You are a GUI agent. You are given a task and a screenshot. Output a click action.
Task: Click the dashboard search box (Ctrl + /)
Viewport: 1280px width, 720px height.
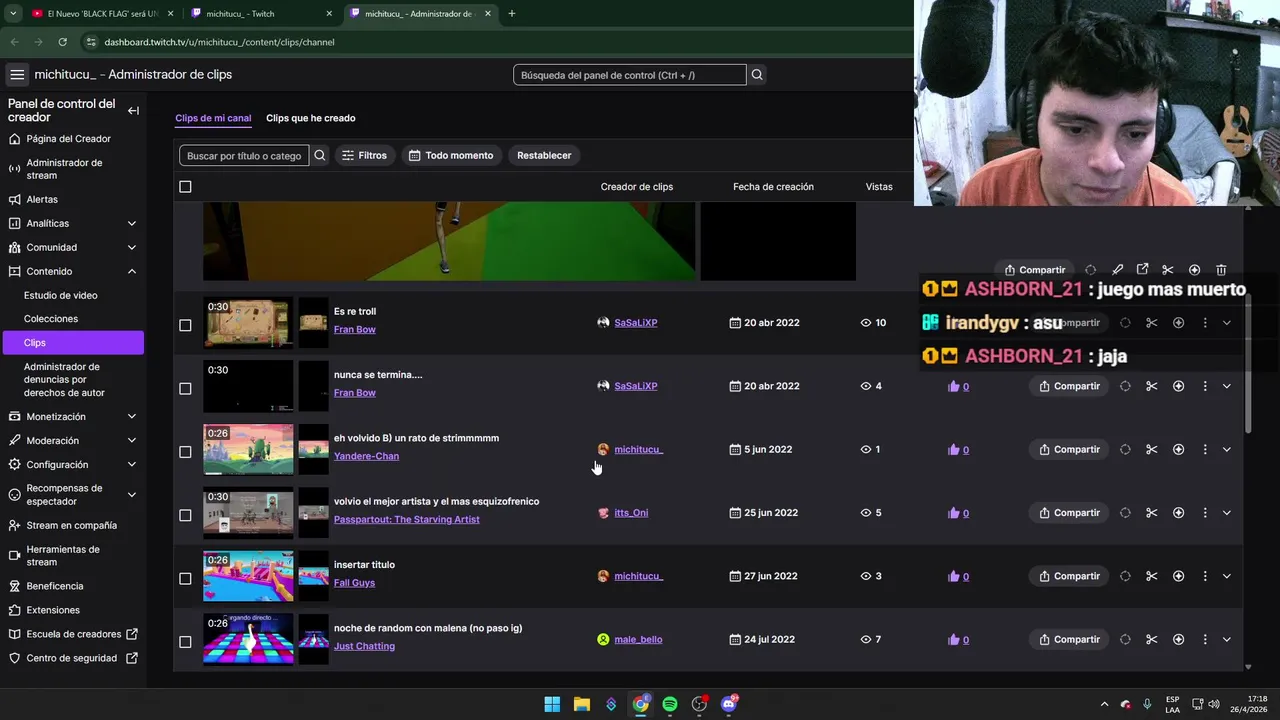point(629,75)
